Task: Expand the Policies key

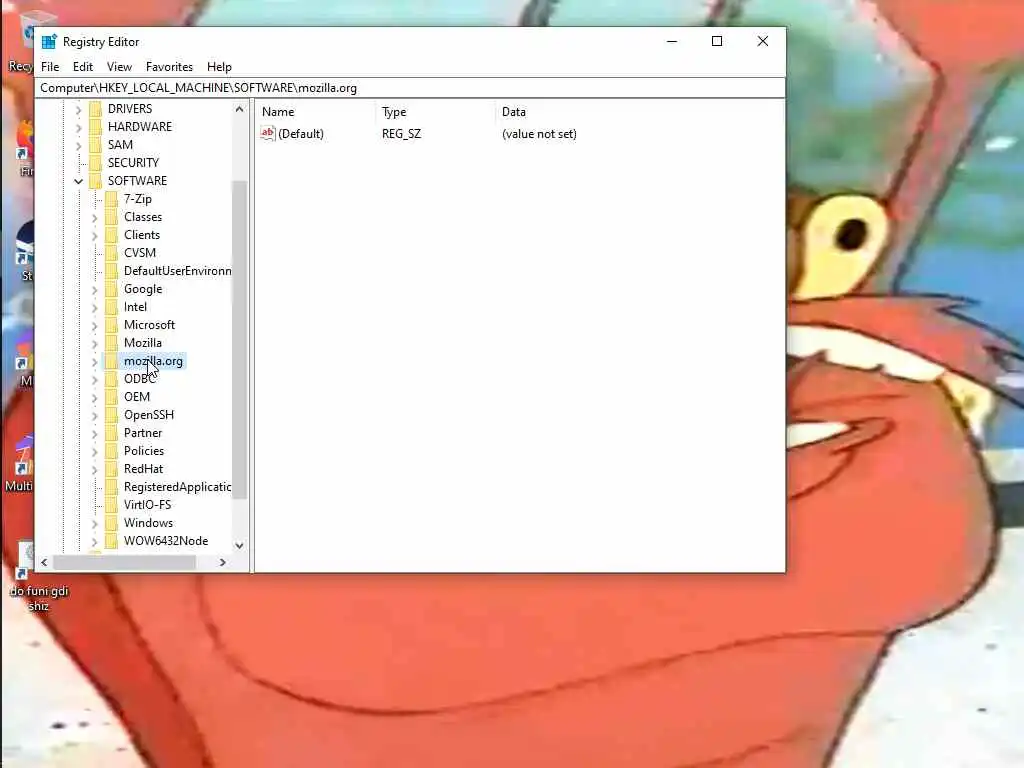Action: pos(95,451)
